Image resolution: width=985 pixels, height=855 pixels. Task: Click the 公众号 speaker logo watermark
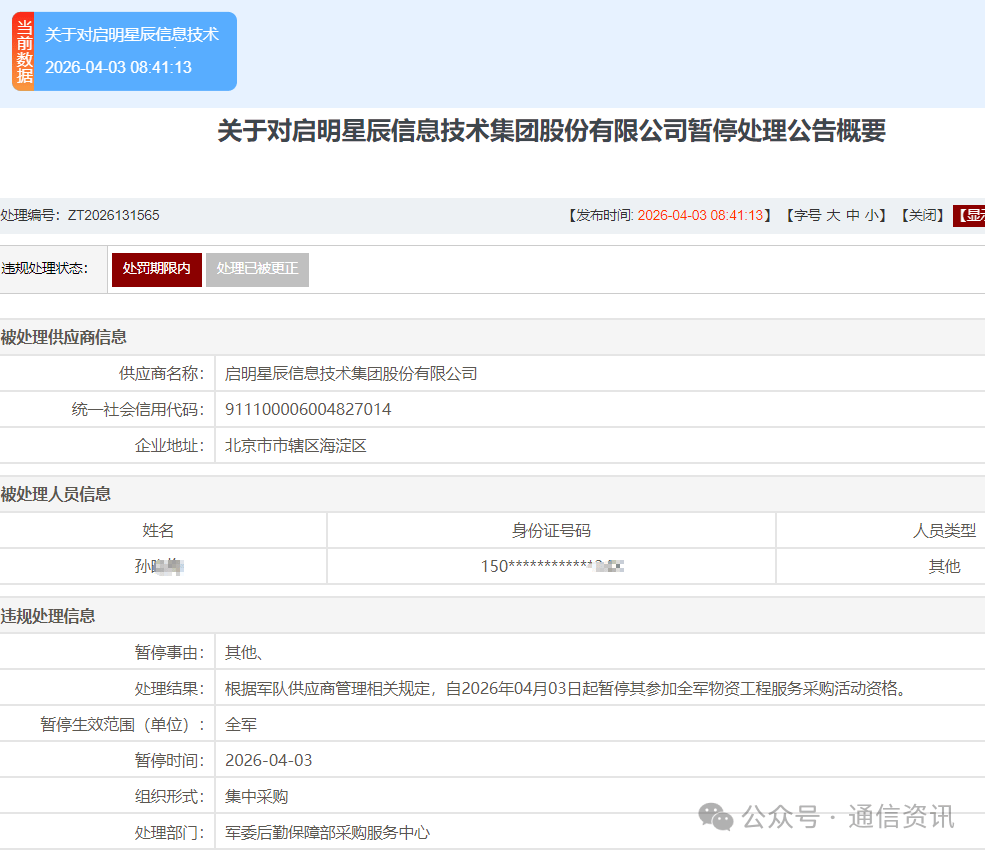pyautogui.click(x=716, y=820)
